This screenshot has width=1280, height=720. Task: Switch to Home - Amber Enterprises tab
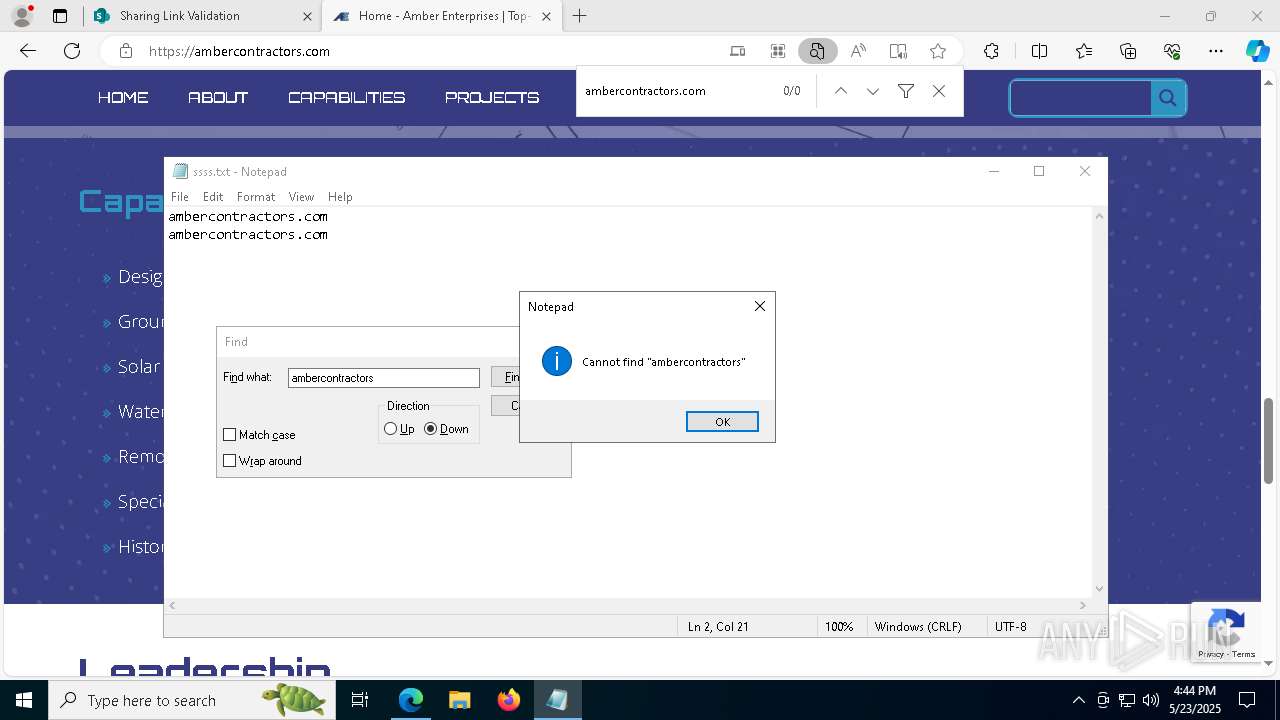click(443, 16)
